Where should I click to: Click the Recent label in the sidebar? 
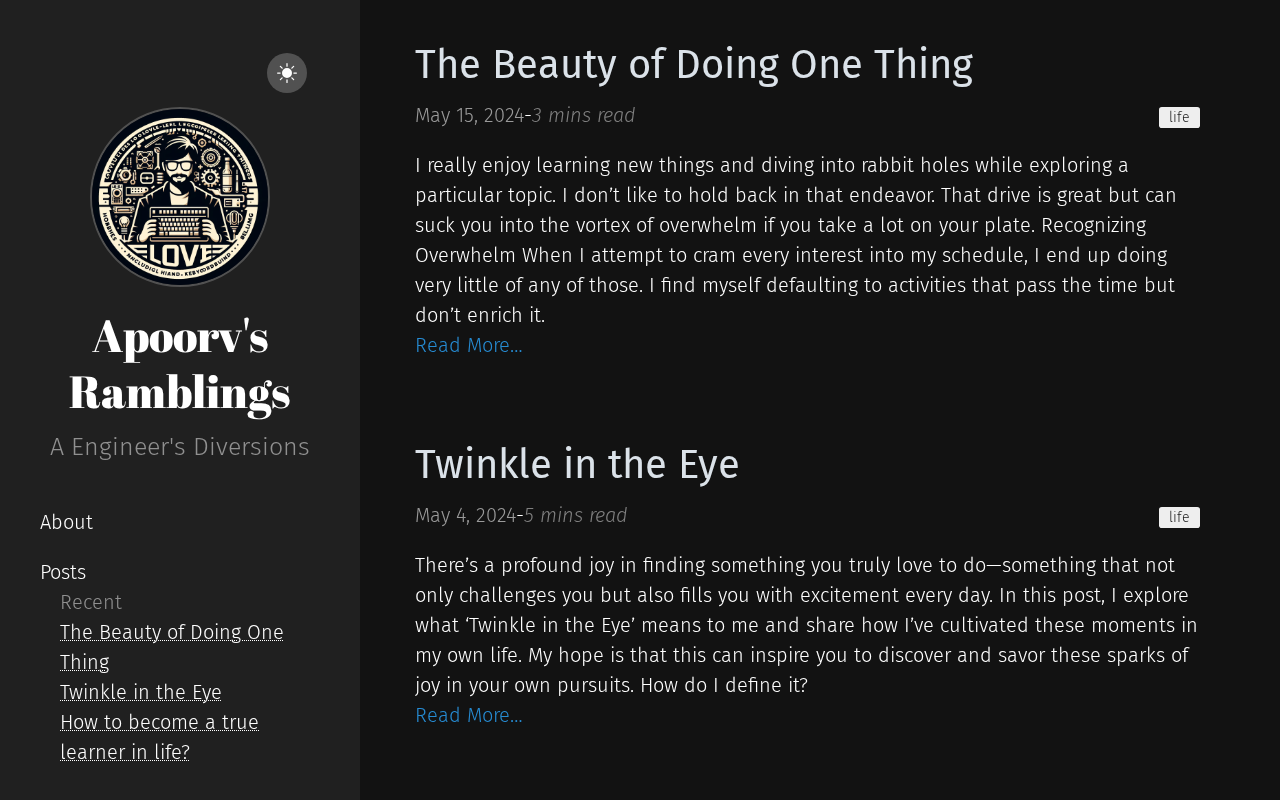(x=91, y=602)
